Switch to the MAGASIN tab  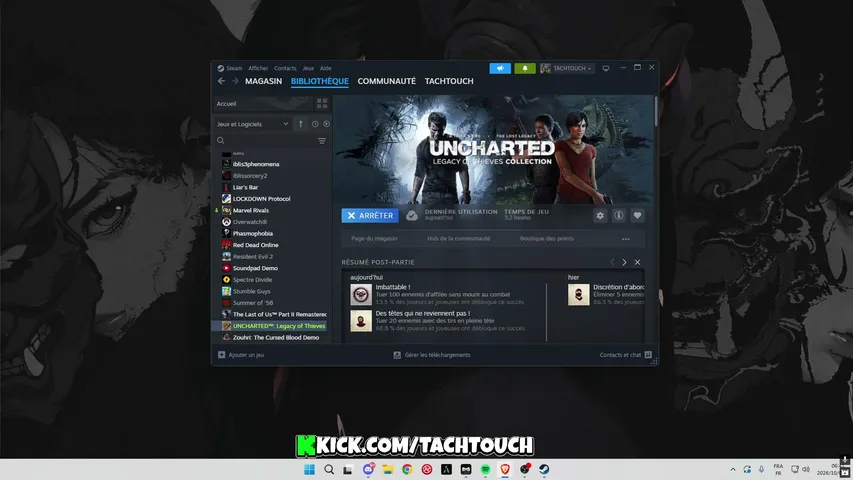point(263,81)
